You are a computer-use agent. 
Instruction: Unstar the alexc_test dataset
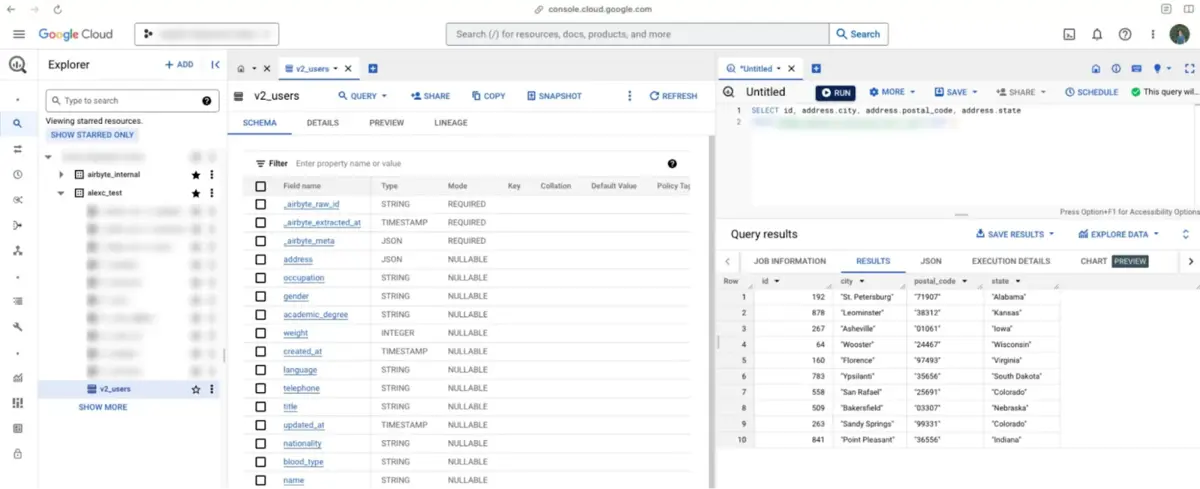point(196,193)
